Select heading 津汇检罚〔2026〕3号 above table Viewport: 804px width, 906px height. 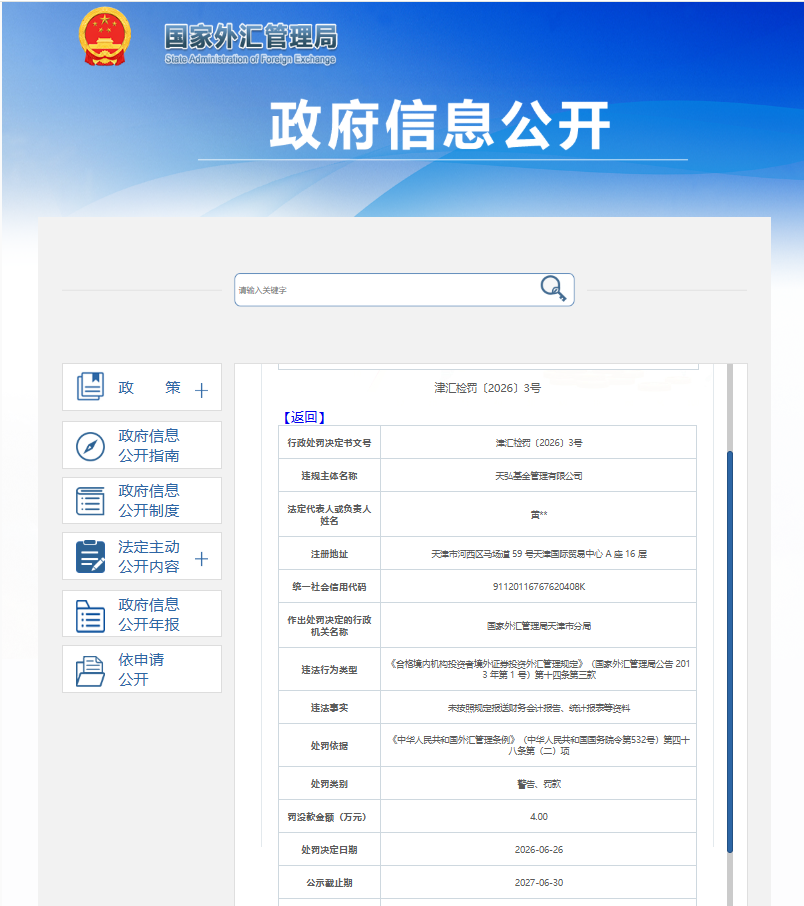coord(487,388)
